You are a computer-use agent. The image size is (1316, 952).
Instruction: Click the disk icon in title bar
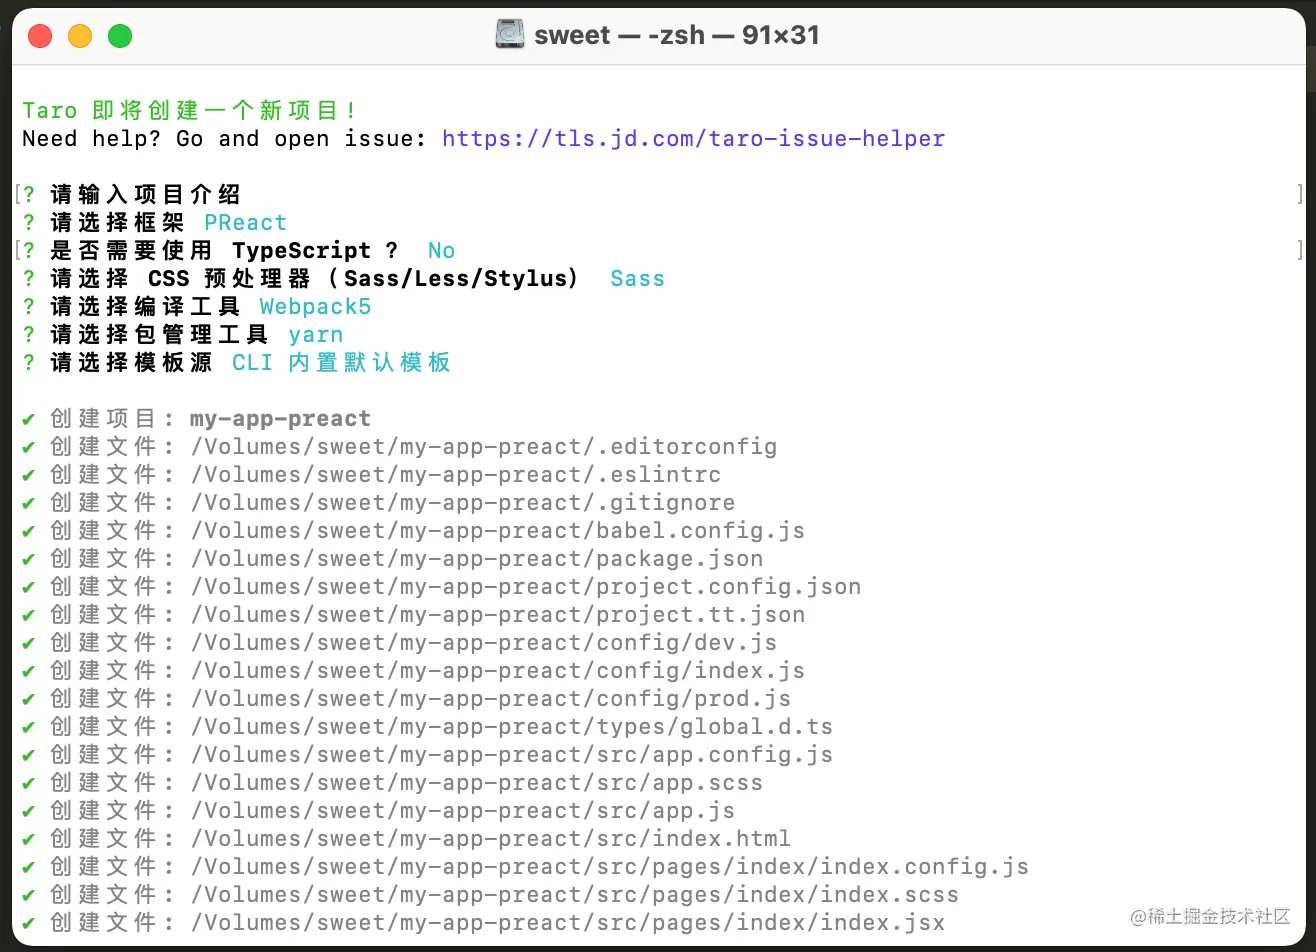pyautogui.click(x=510, y=36)
